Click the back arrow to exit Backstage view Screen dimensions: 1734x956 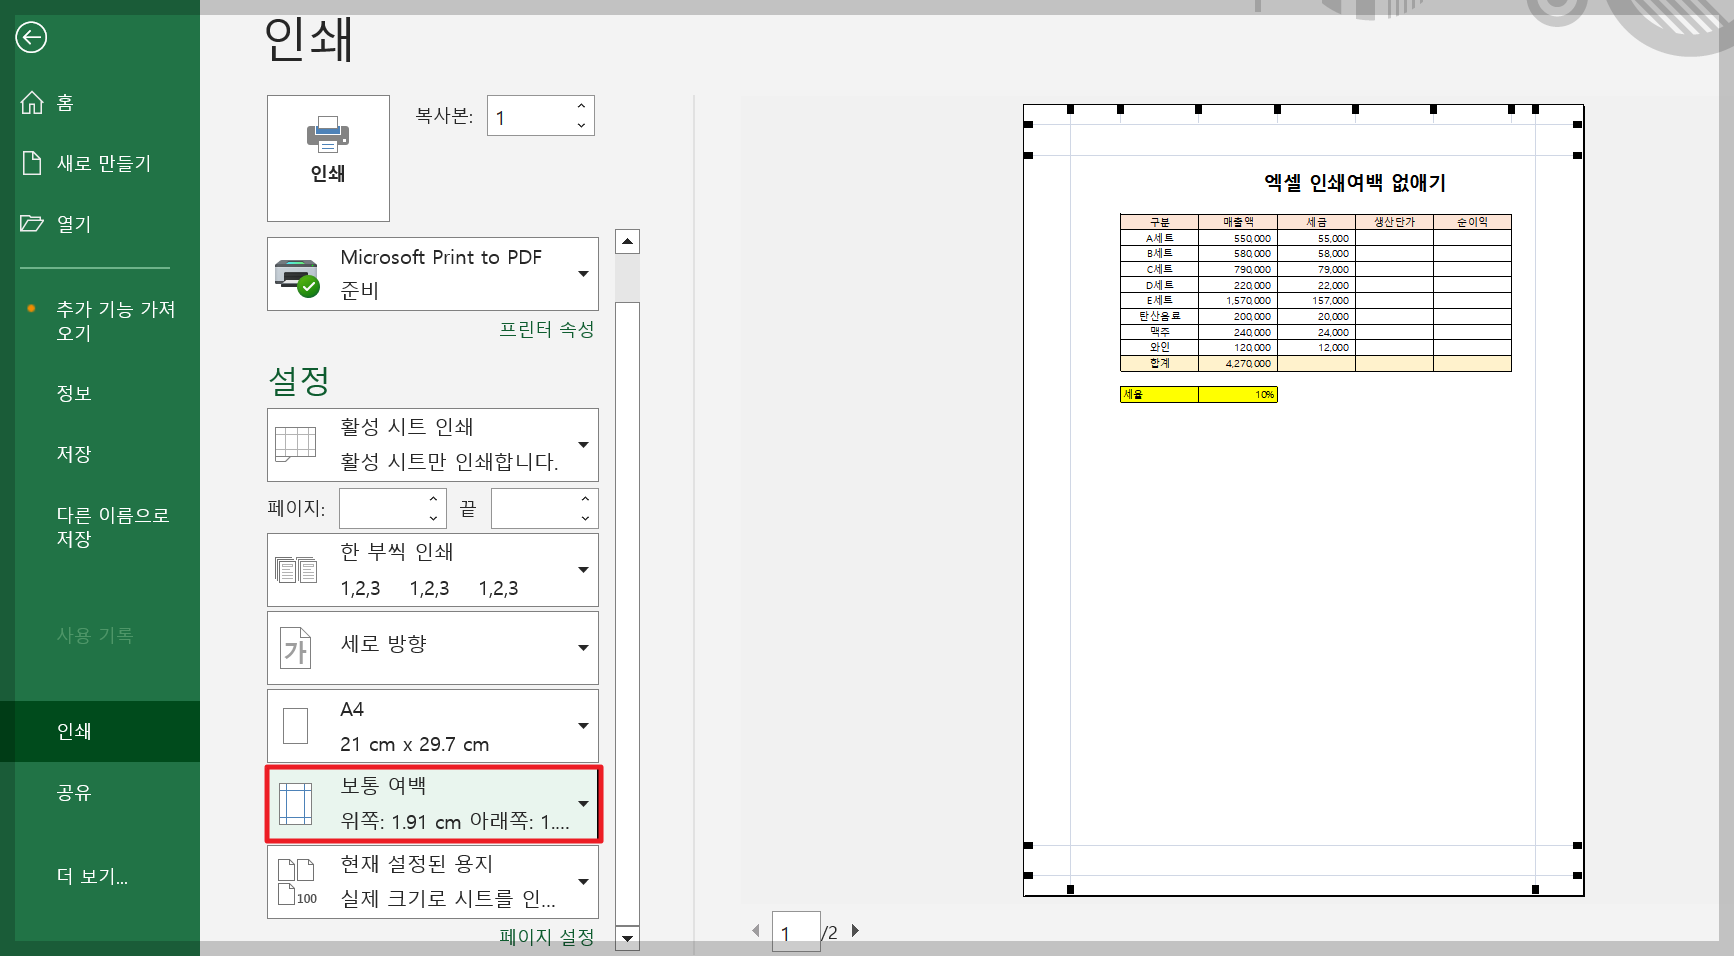point(31,37)
